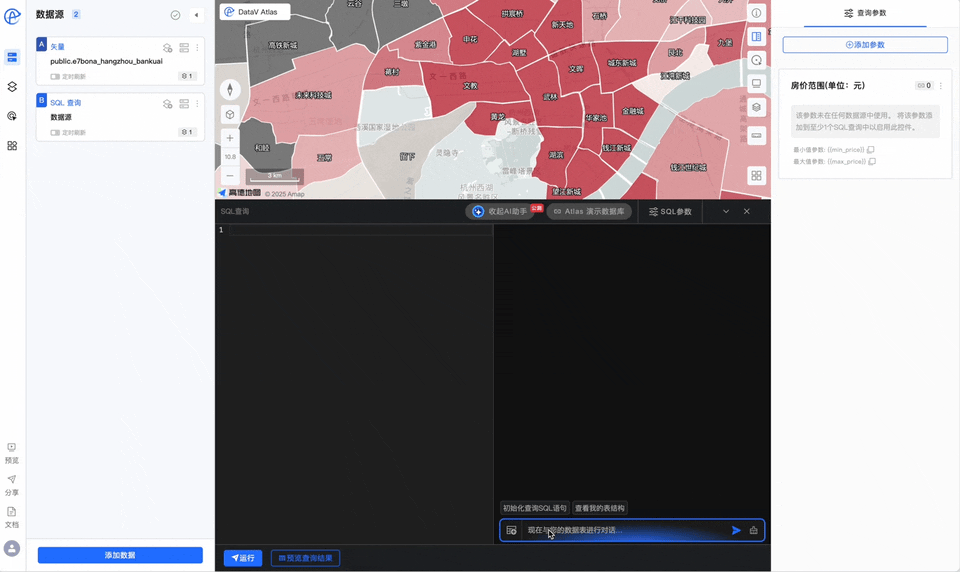Screen dimensions: 960x572
Task: Select the data source sidebar icon
Action: point(12,58)
